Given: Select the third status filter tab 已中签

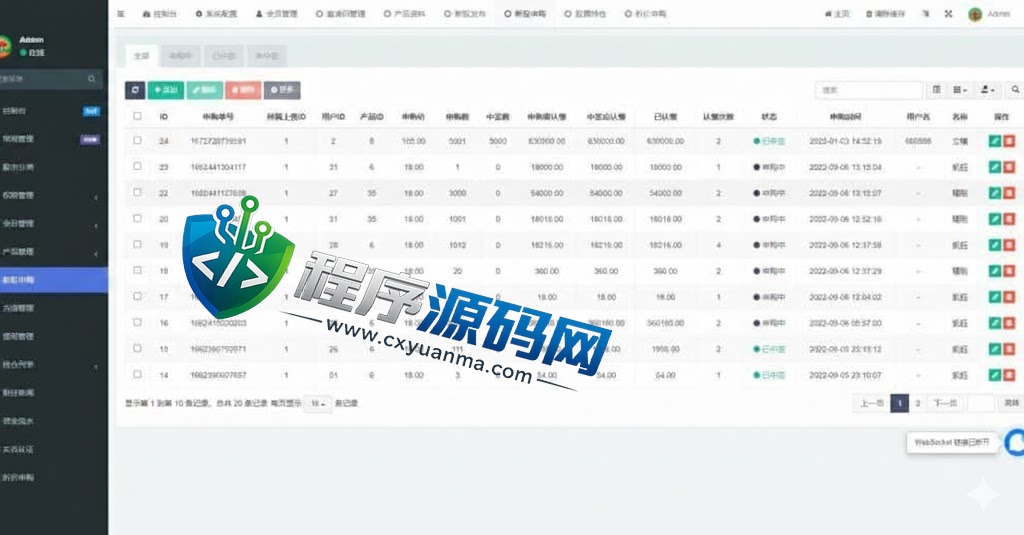Looking at the screenshot, I should (223, 56).
